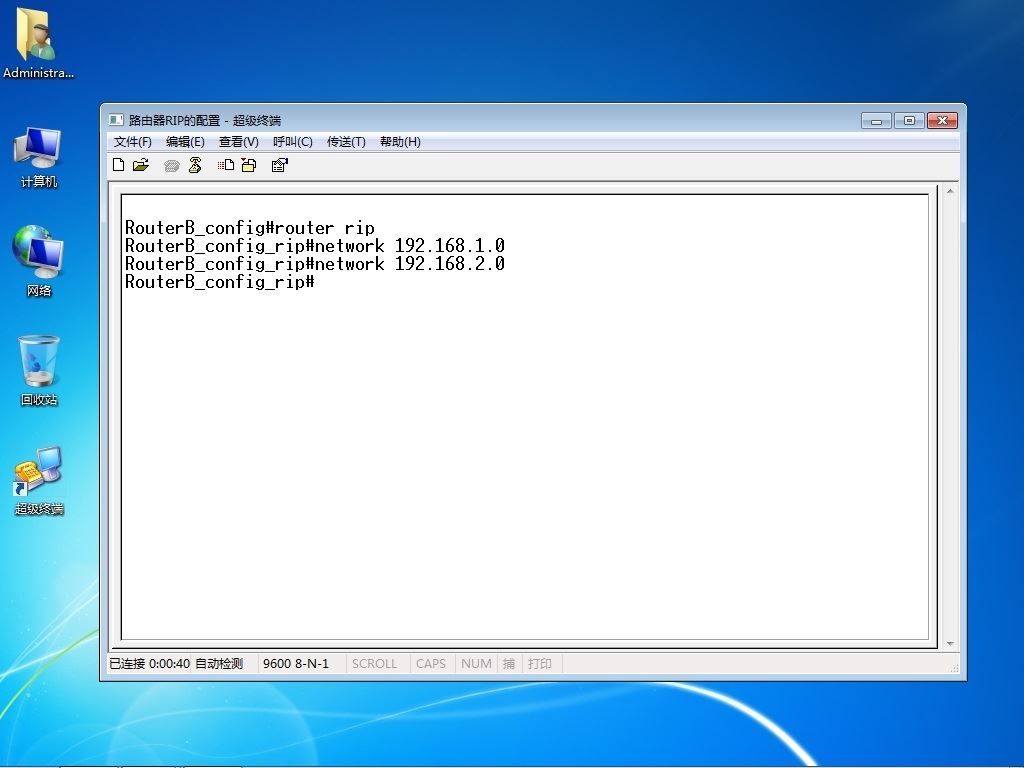The width and height of the screenshot is (1024, 768).
Task: Click the 捕 capture status indicator
Action: (509, 664)
